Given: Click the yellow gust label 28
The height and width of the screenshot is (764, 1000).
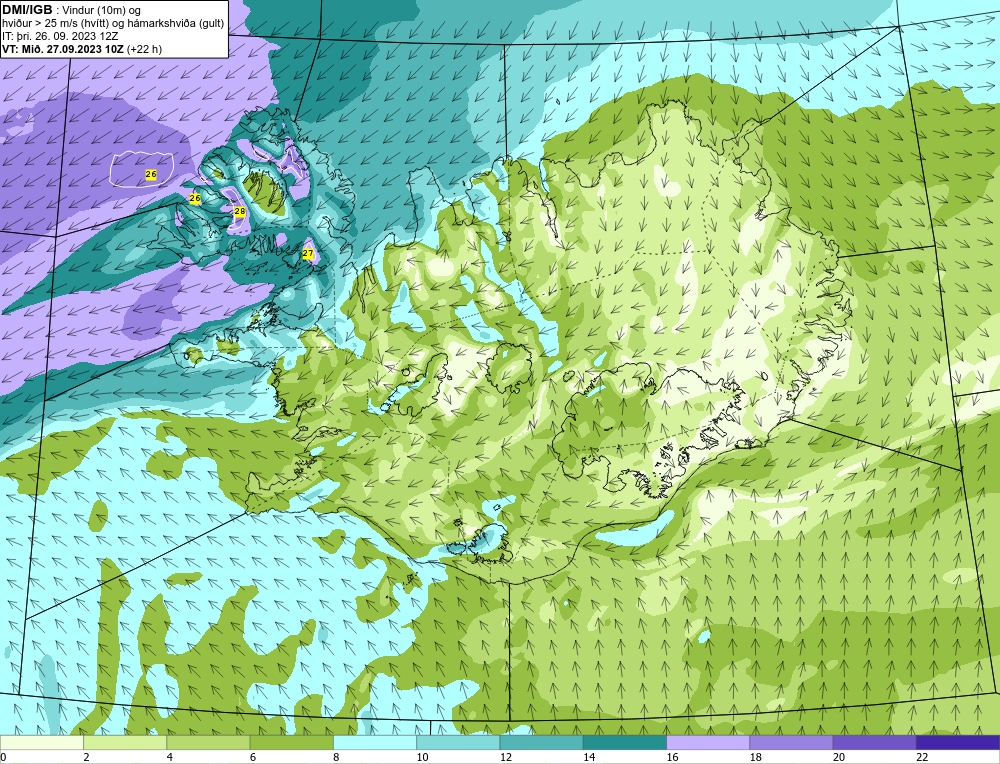Looking at the screenshot, I should pyautogui.click(x=240, y=212).
